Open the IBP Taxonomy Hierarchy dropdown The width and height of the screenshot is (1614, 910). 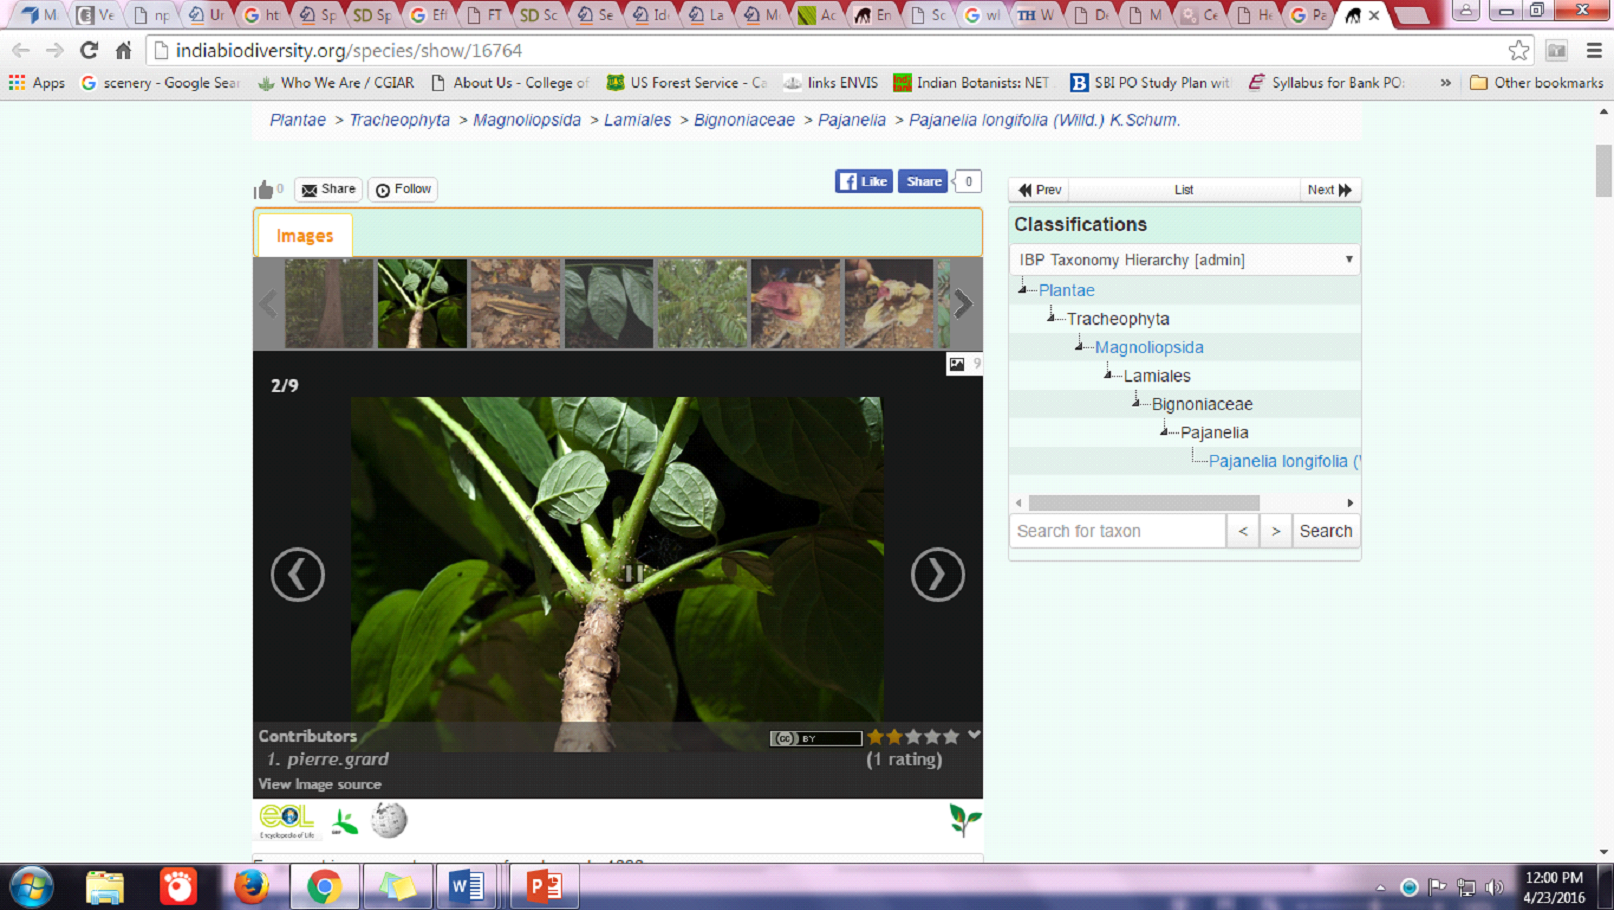[1184, 260]
